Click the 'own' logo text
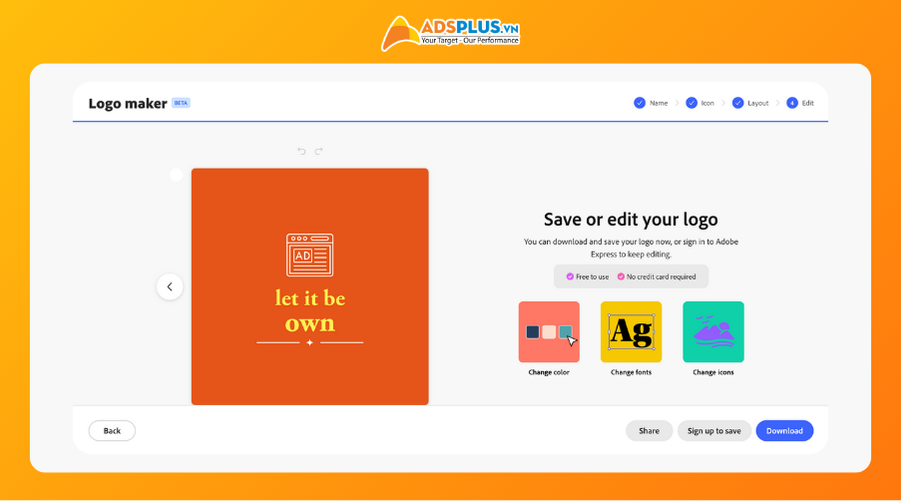Viewport: 901px width, 501px height. 310,323
